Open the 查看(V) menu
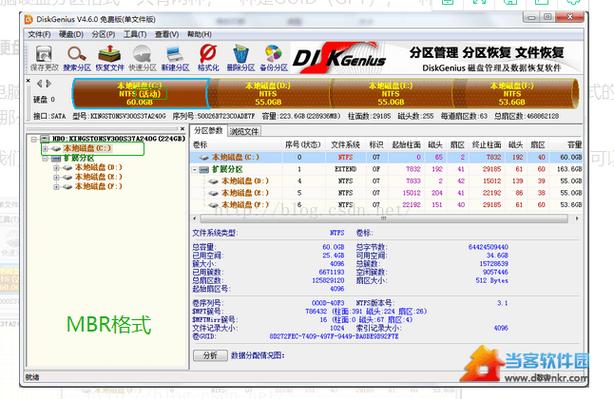Viewport: 614px width, 399px height. (x=167, y=34)
